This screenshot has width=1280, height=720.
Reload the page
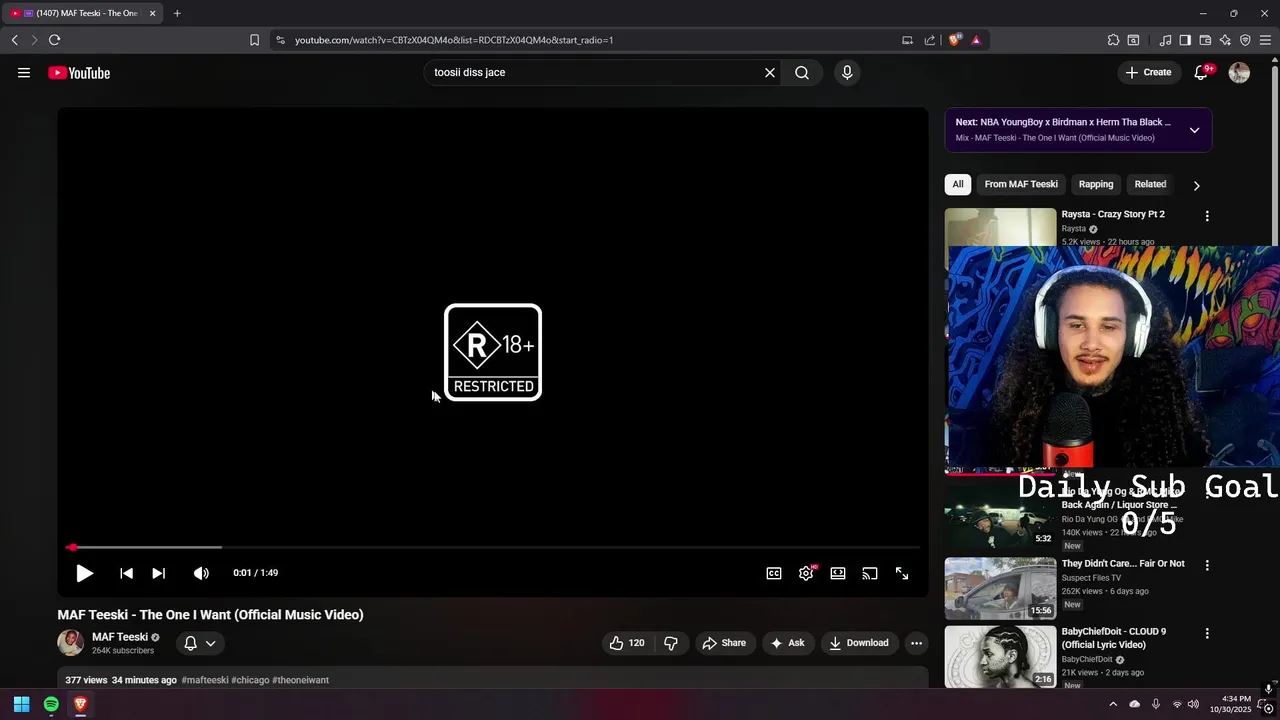[54, 40]
